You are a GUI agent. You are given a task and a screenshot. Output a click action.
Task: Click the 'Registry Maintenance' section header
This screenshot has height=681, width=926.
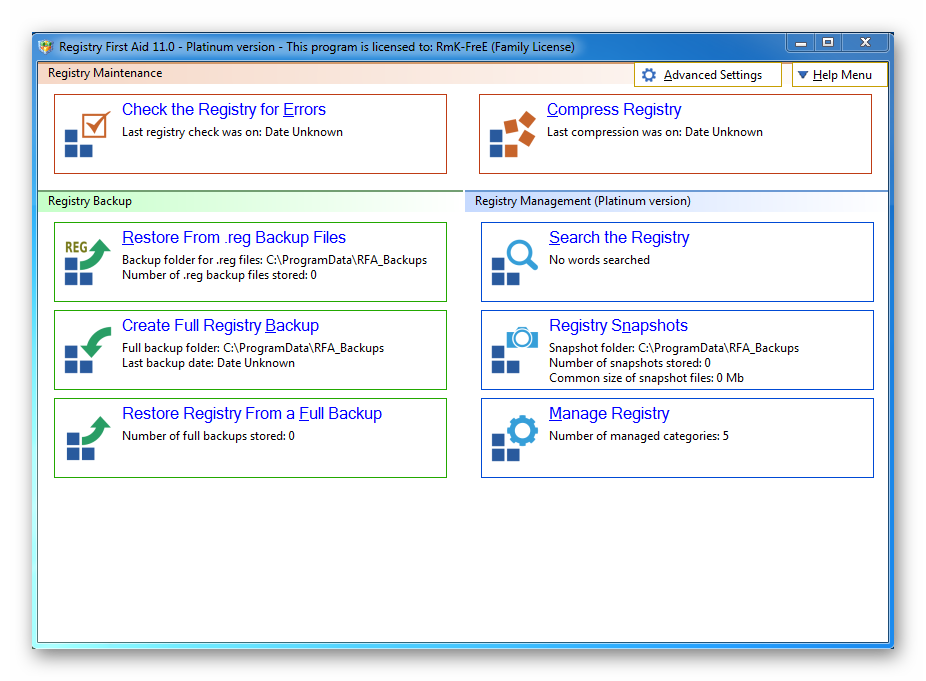click(x=105, y=73)
